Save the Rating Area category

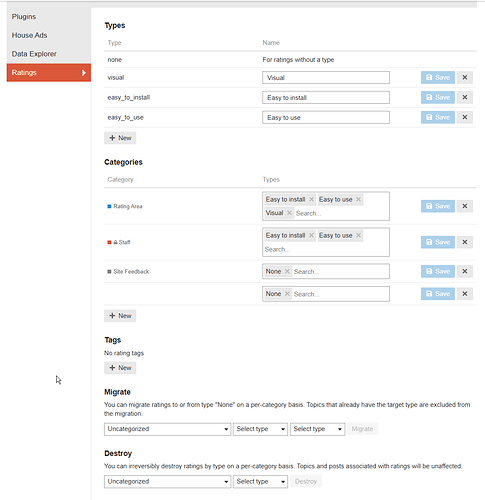437,206
